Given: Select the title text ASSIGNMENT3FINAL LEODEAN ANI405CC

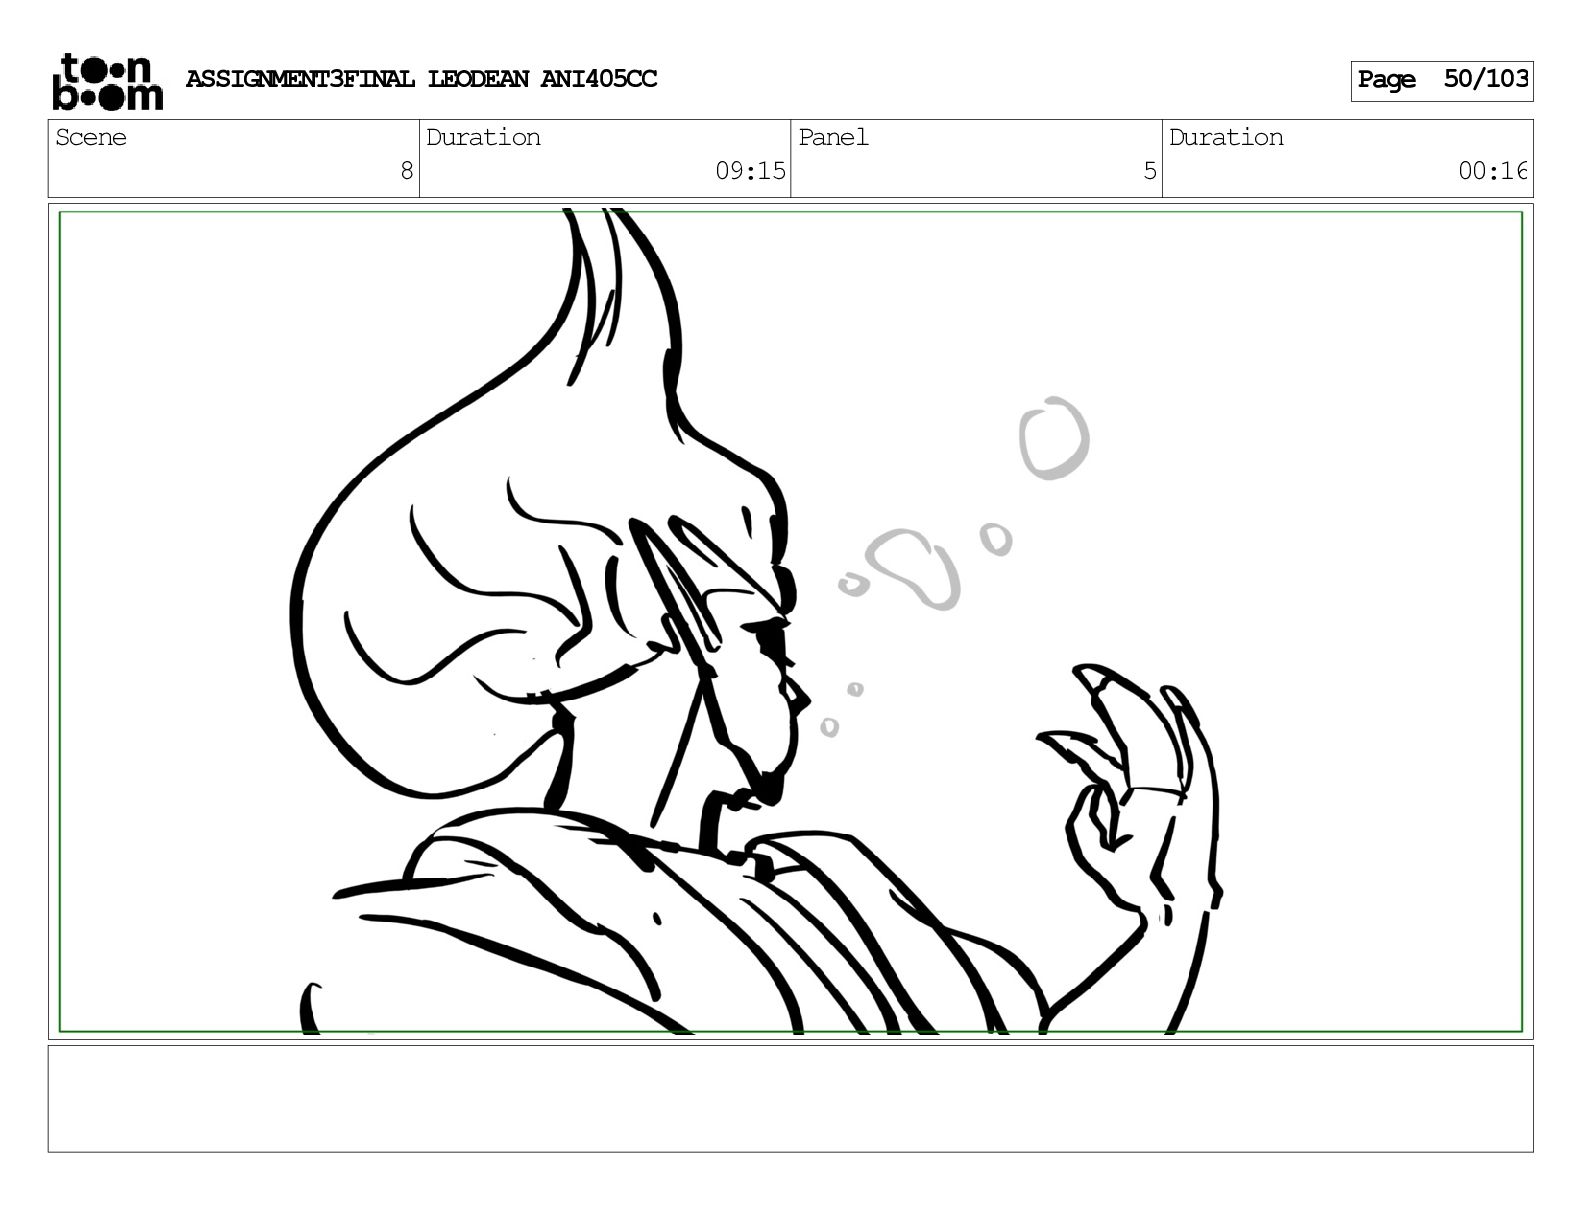Looking at the screenshot, I should click(x=421, y=79).
